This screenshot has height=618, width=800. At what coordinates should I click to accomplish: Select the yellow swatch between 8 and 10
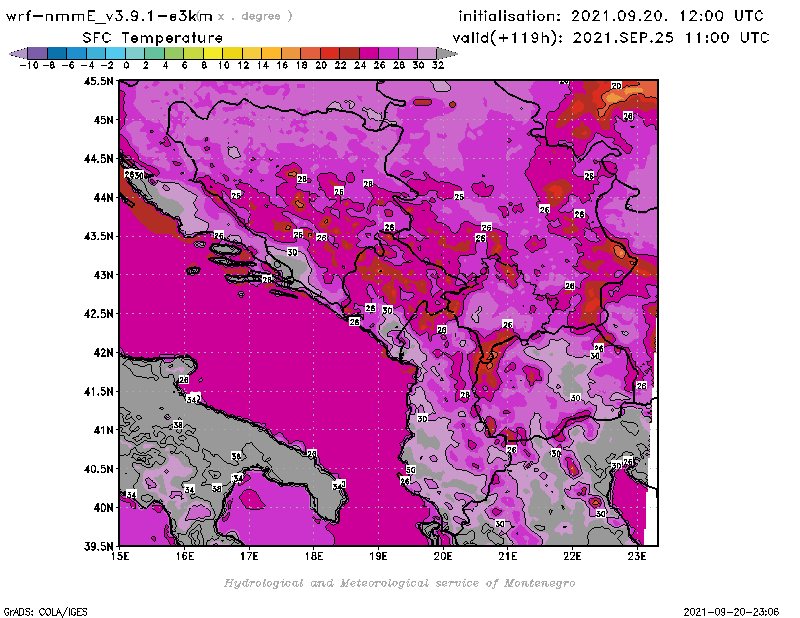(x=213, y=53)
